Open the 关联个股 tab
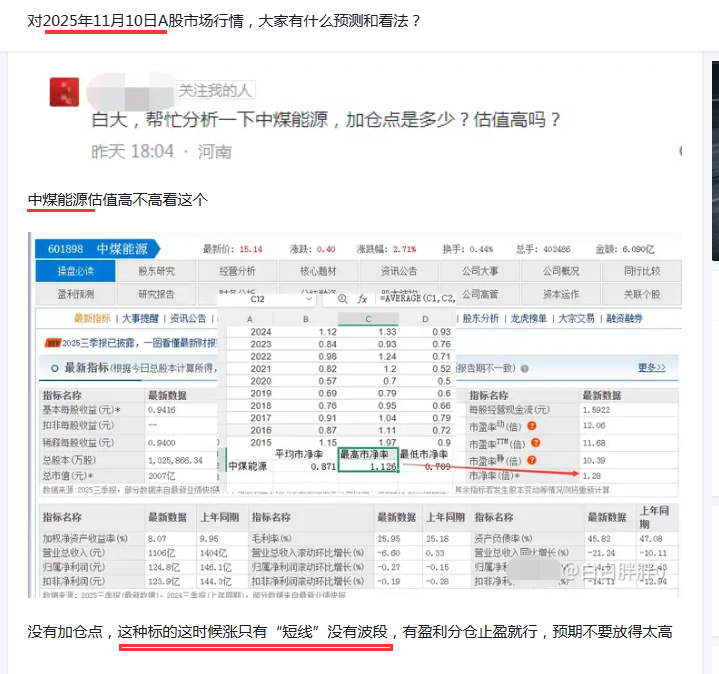This screenshot has height=674, width=719. [642, 294]
